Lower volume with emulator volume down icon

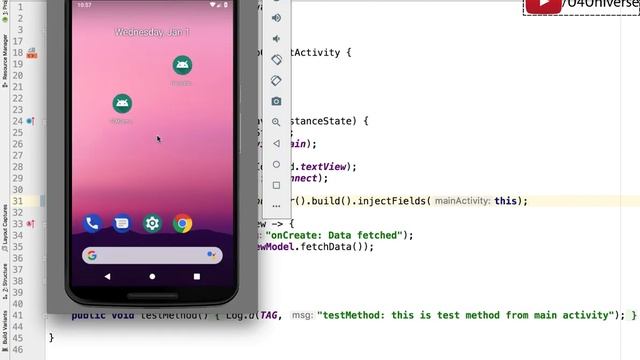(x=276, y=39)
